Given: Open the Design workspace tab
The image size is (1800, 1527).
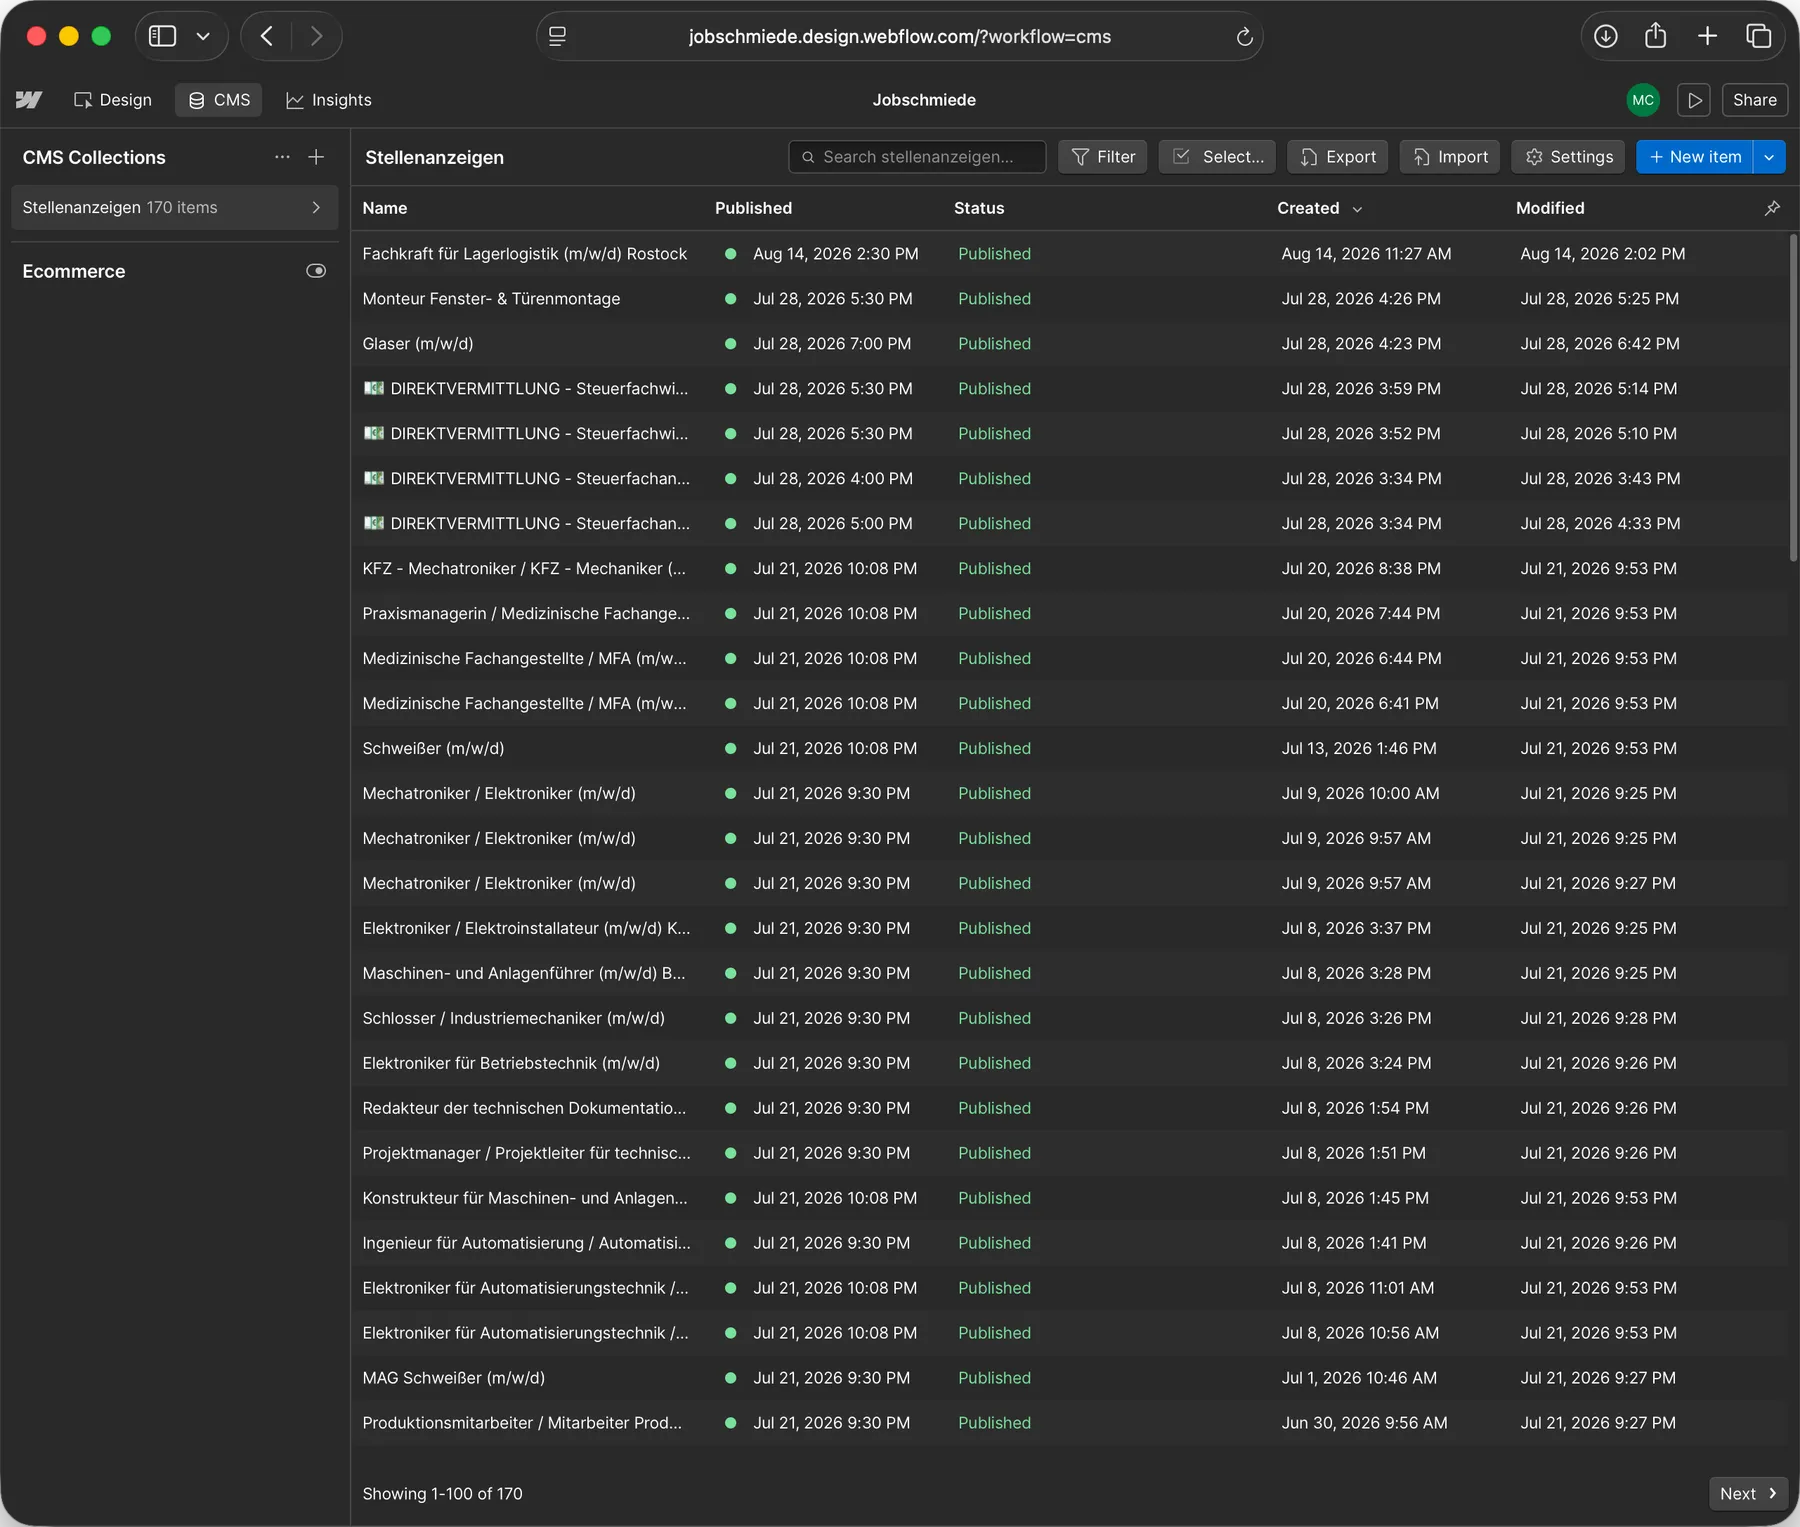Looking at the screenshot, I should [113, 100].
